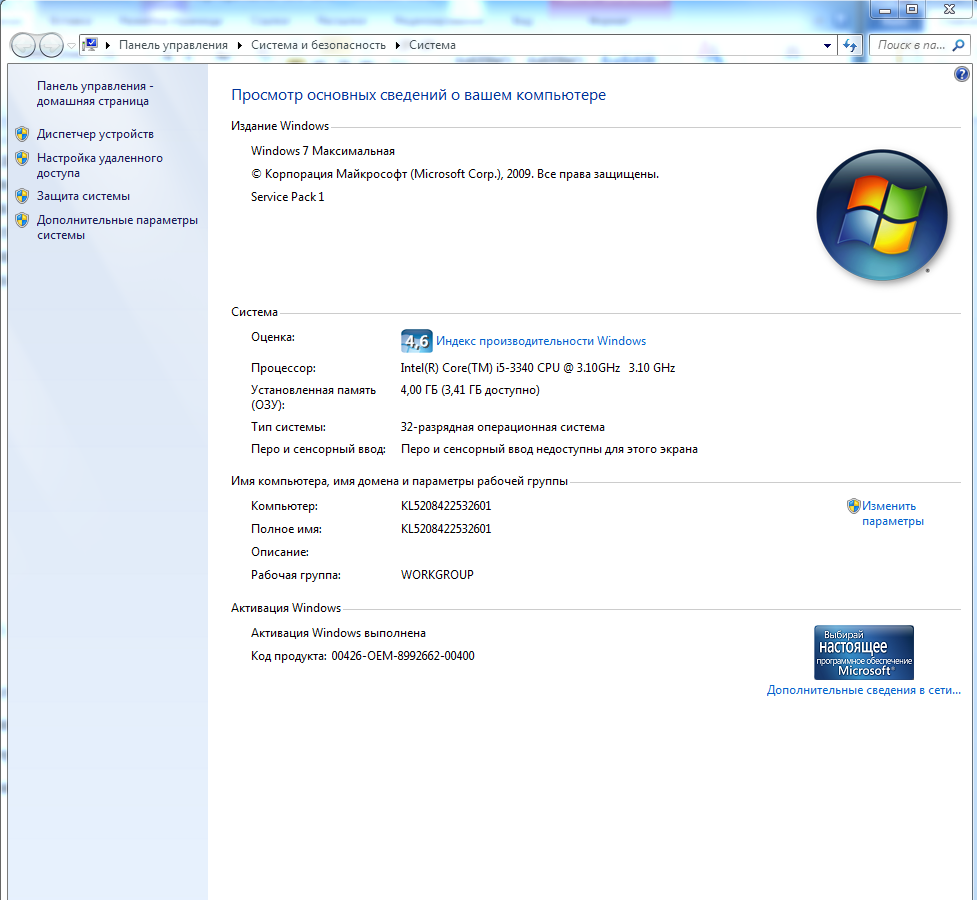Click the 4,6 performance score badge
The width and height of the screenshot is (977, 900).
click(416, 341)
